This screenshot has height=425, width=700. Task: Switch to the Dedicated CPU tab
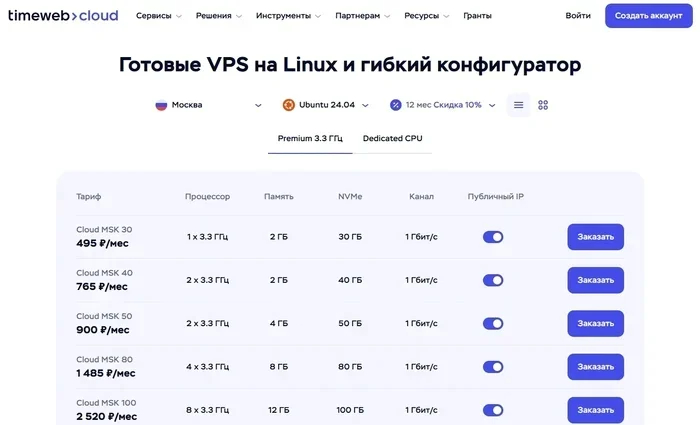pyautogui.click(x=392, y=138)
